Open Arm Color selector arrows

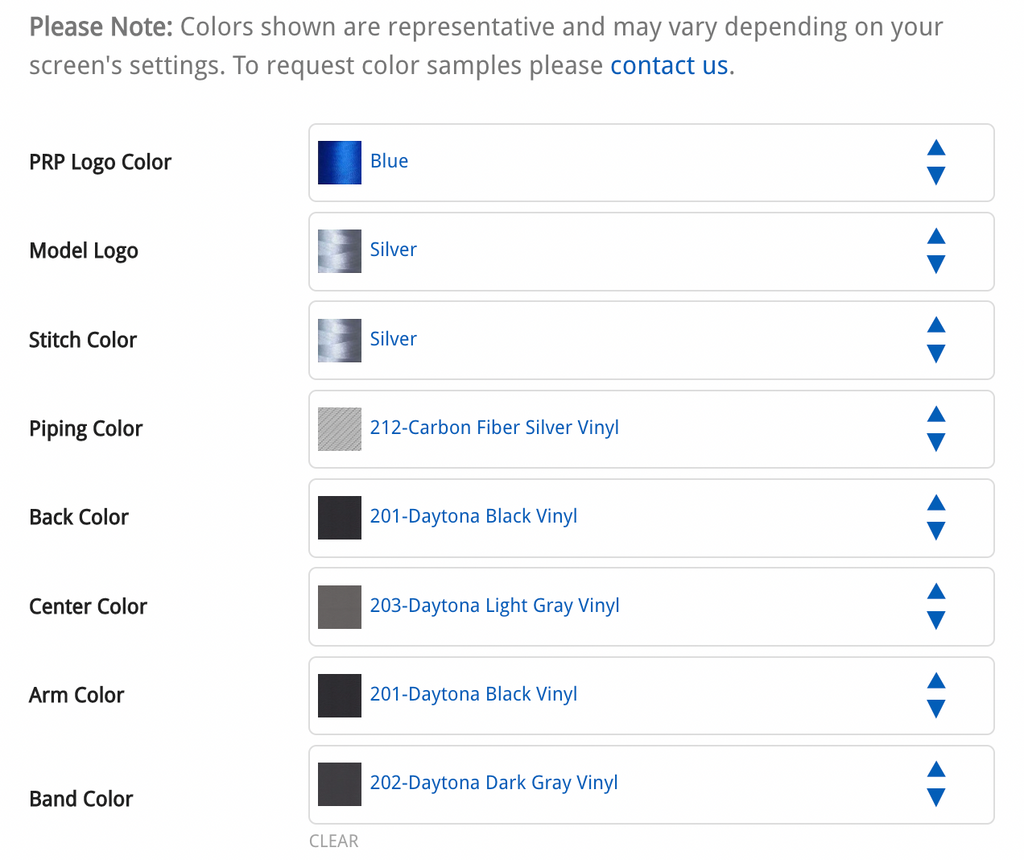tap(936, 695)
